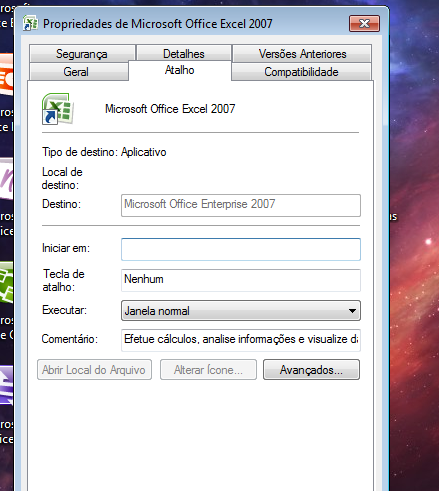This screenshot has width=439, height=491.
Task: Select the Atalho tab
Action: click(x=180, y=70)
